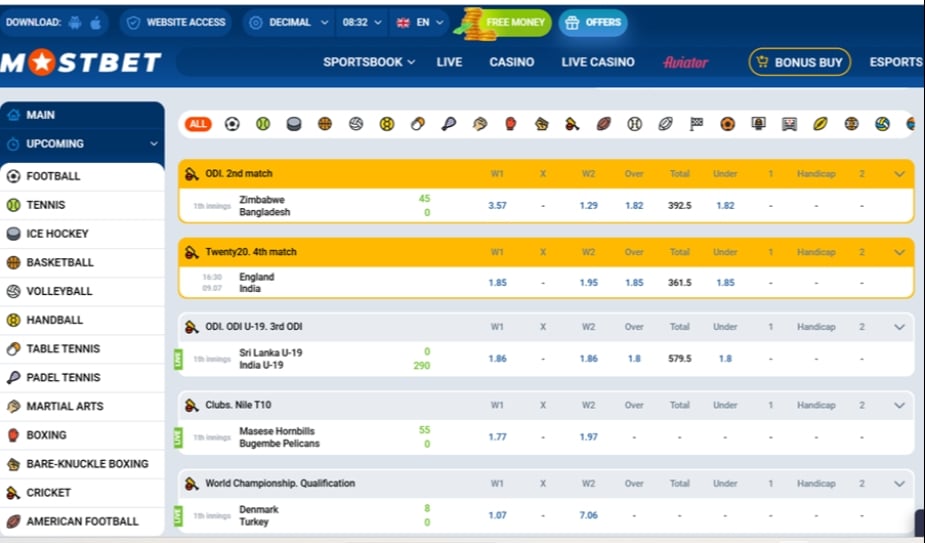This screenshot has height=543, width=925.
Task: Click the ice hockey puck filter icon
Action: click(x=294, y=124)
